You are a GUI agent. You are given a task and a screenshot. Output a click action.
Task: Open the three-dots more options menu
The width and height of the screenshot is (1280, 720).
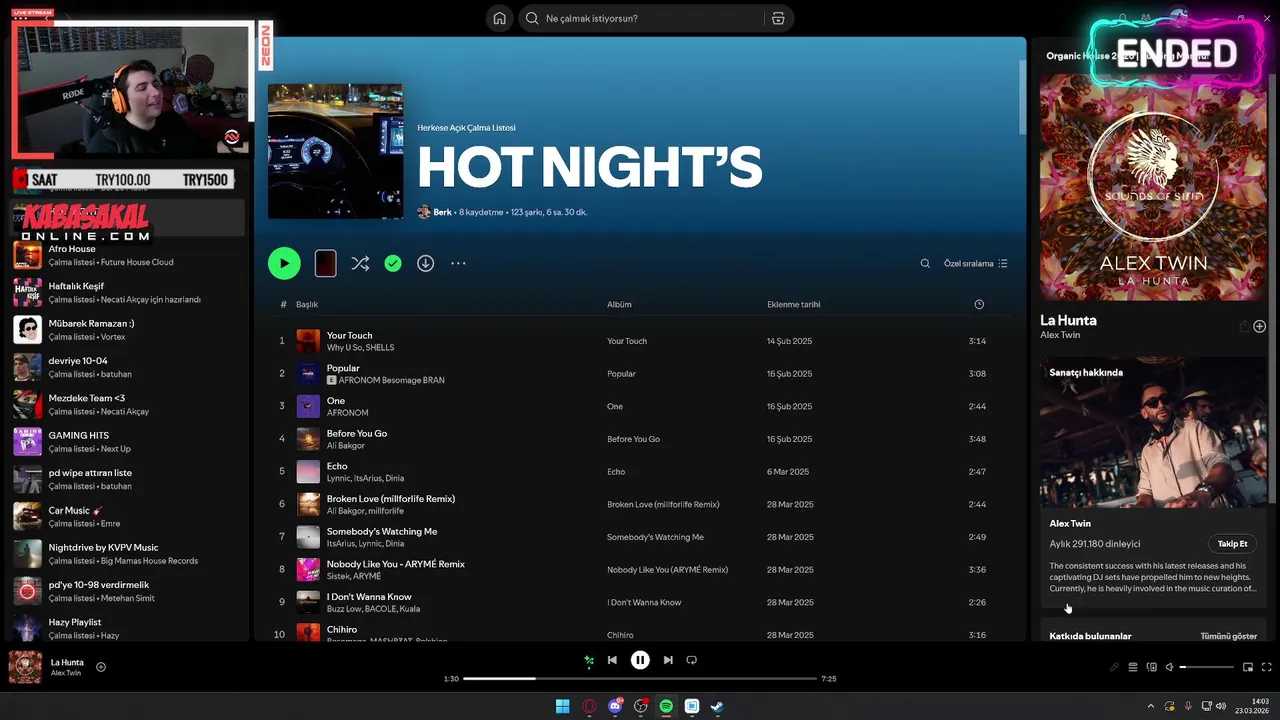click(x=458, y=263)
